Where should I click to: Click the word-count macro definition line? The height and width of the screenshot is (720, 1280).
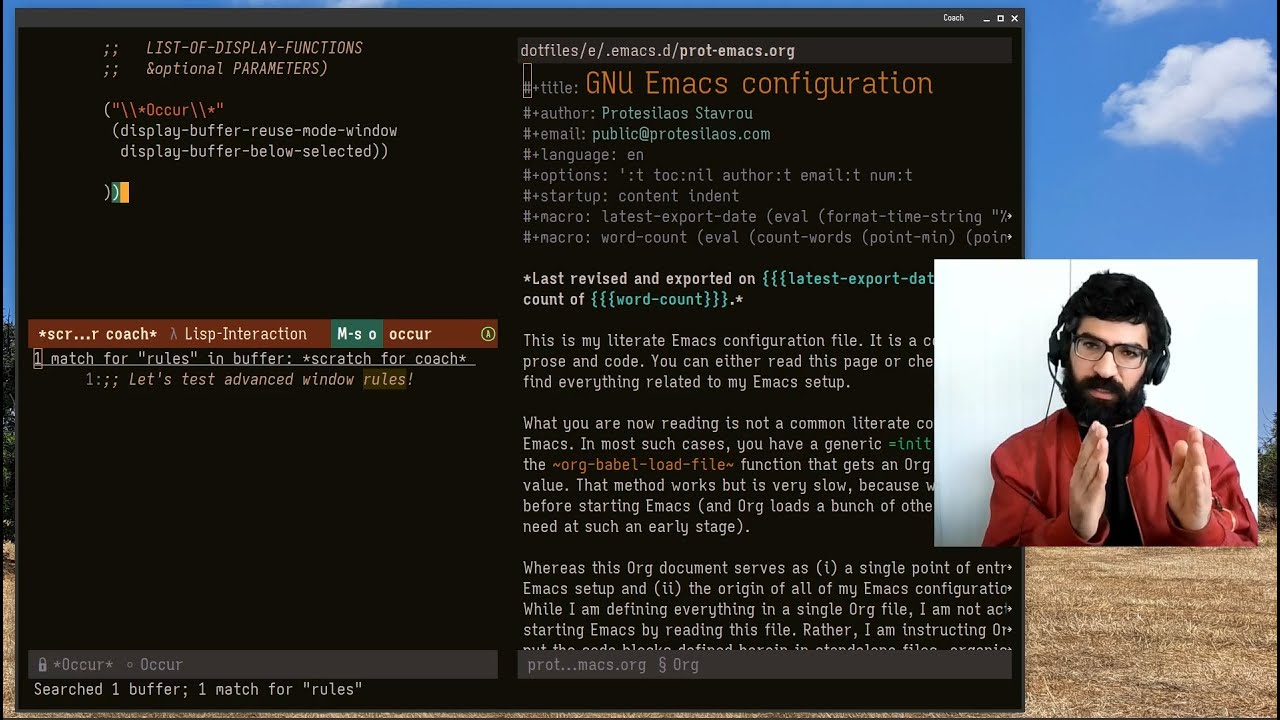[x=767, y=237]
